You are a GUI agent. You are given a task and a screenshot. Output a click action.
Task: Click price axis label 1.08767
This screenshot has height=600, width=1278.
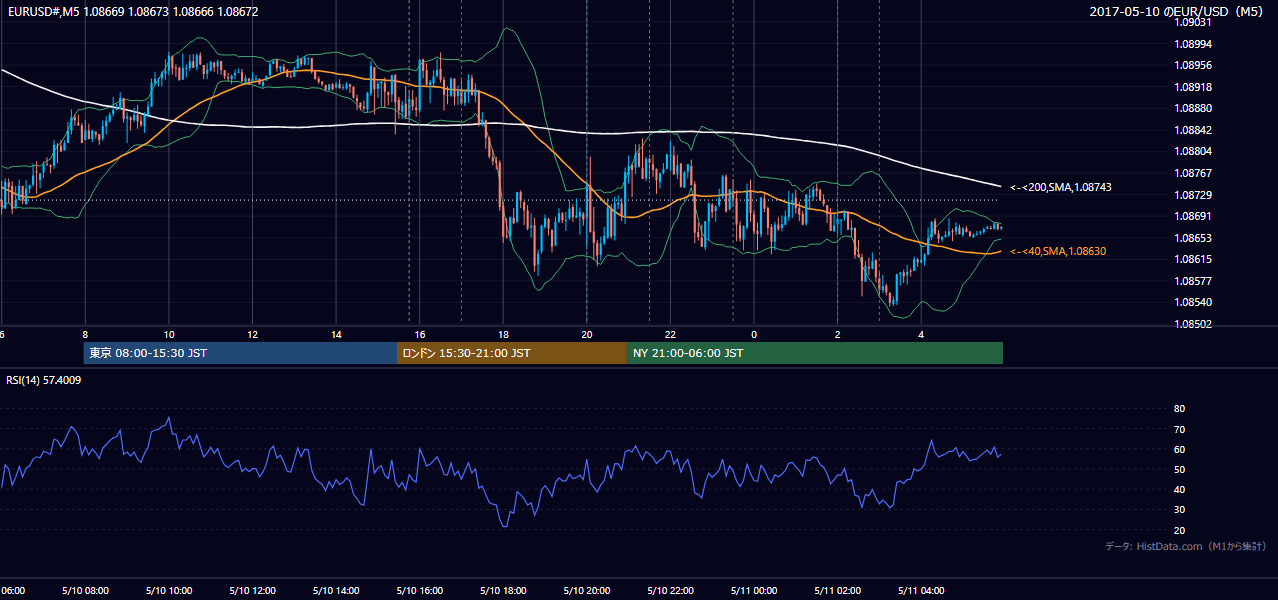[1194, 173]
